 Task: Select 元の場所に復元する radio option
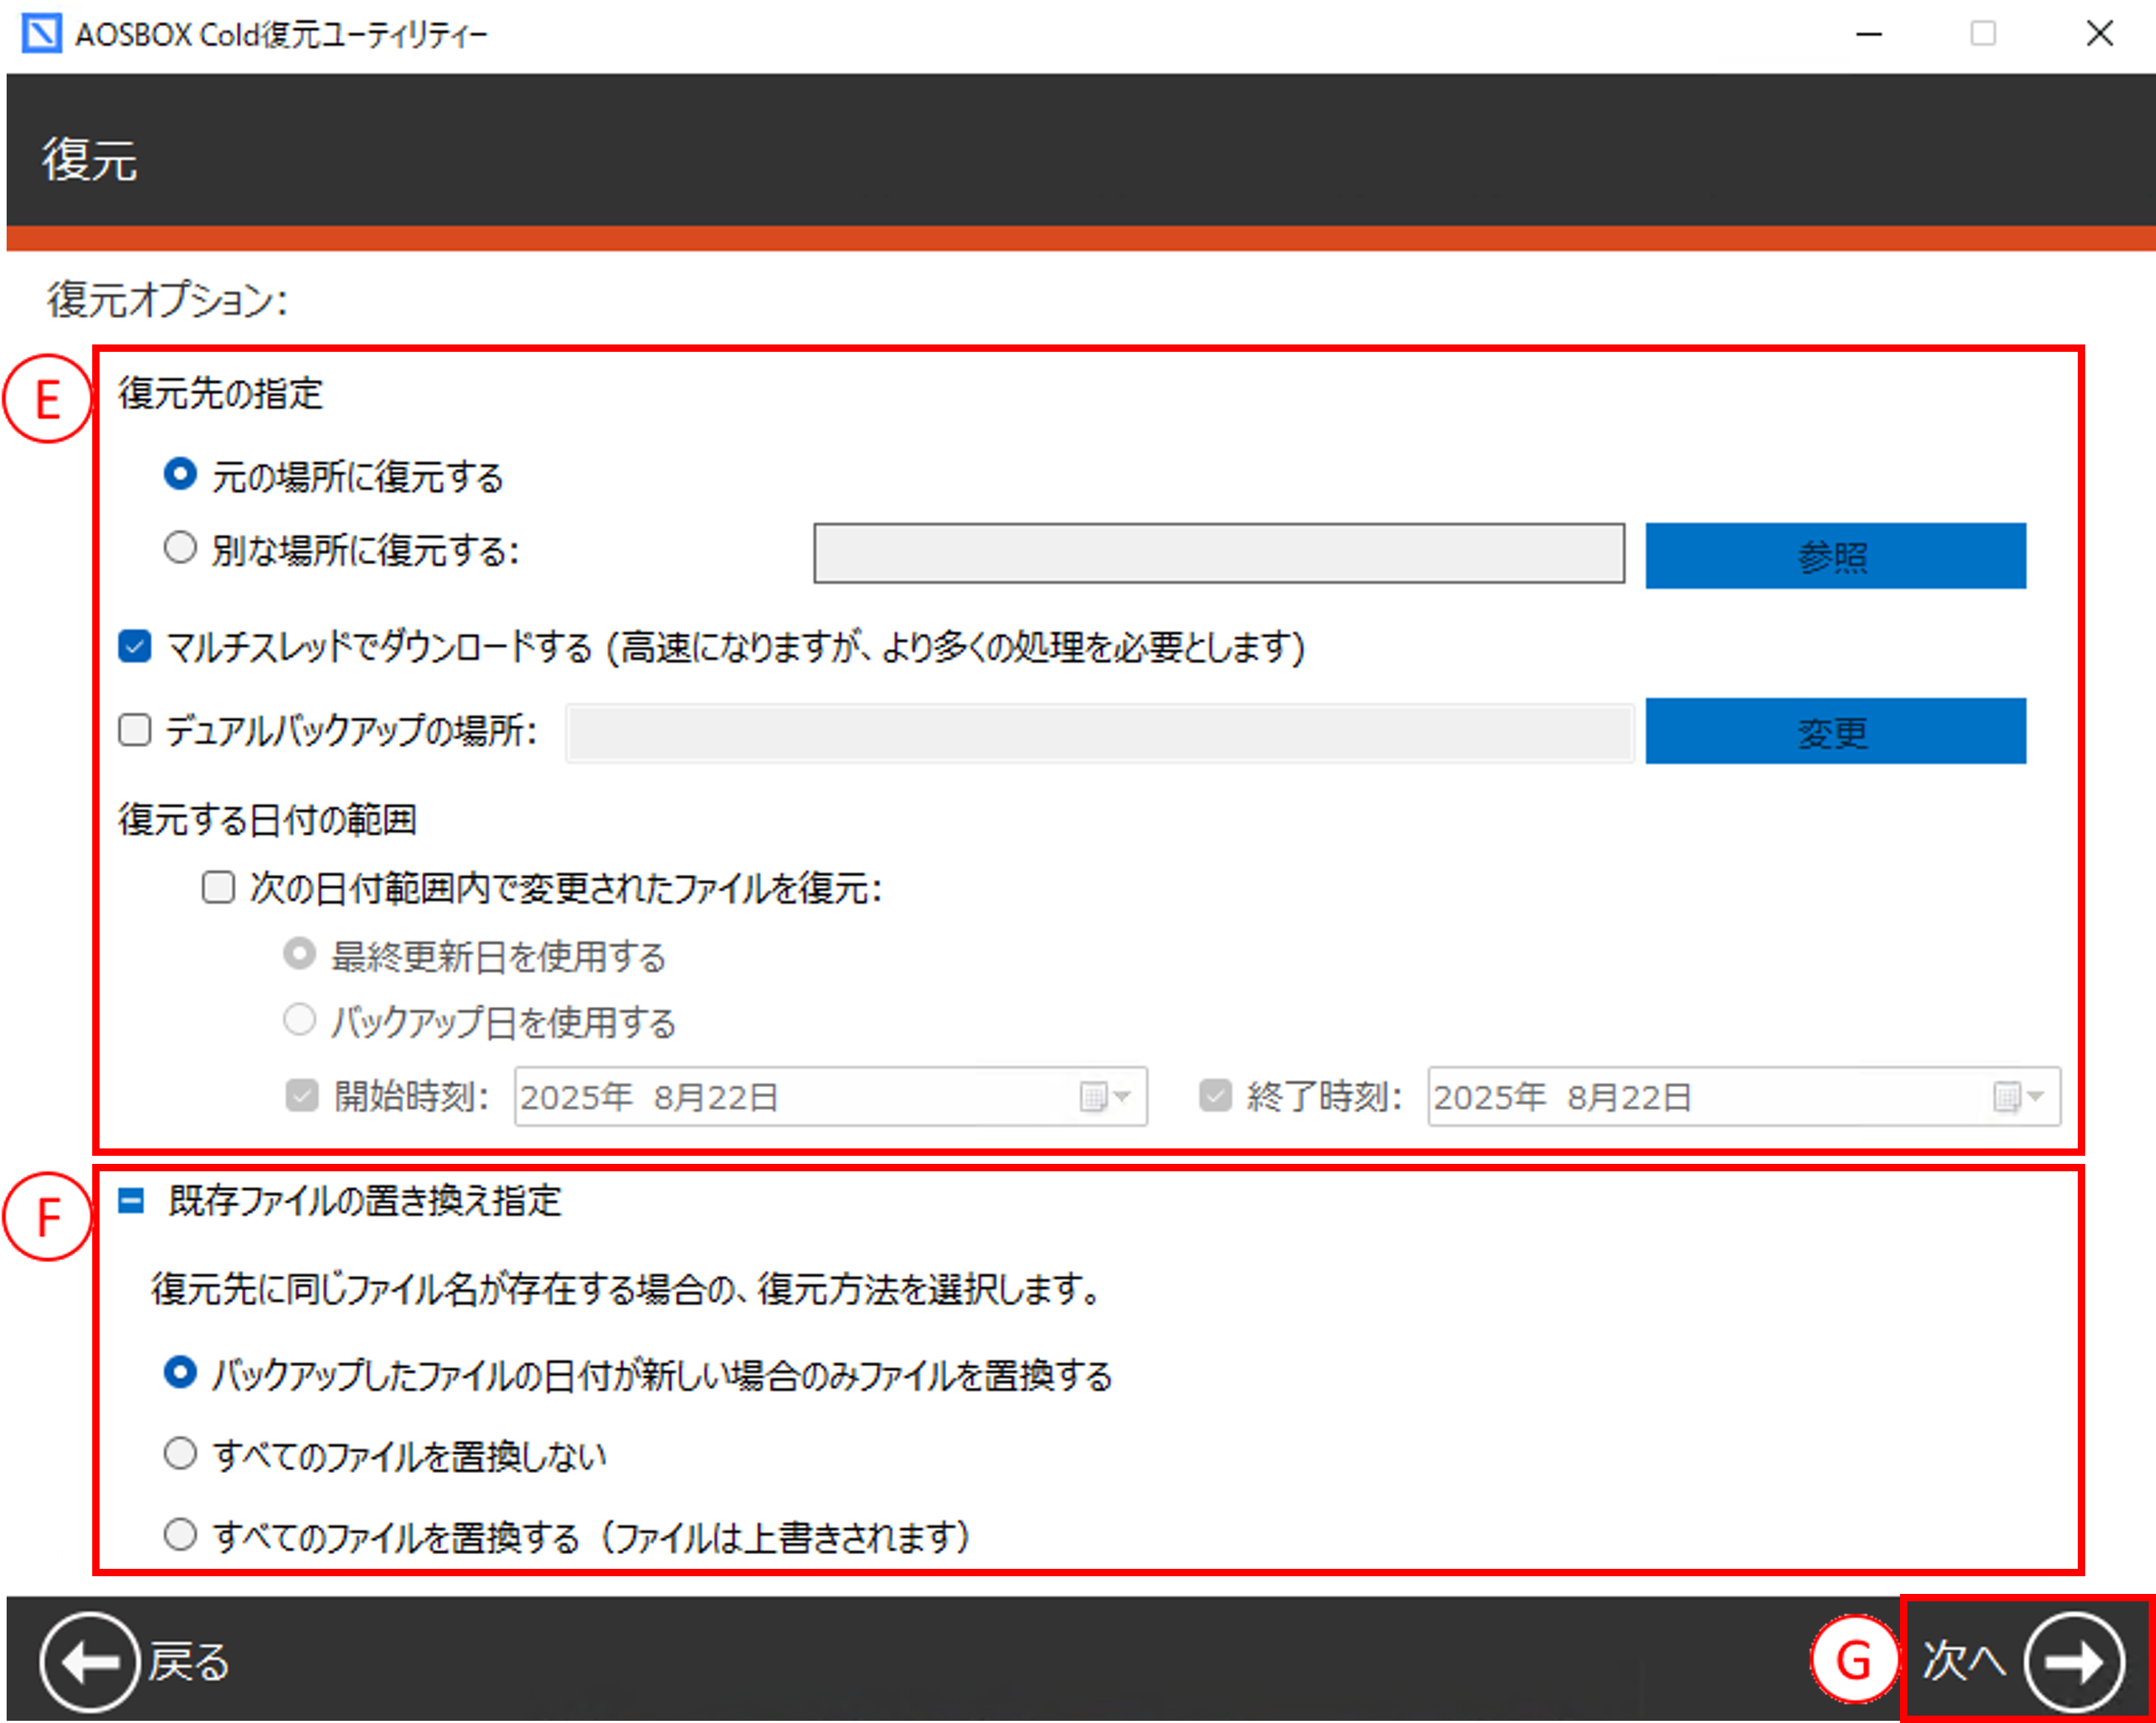click(x=180, y=474)
